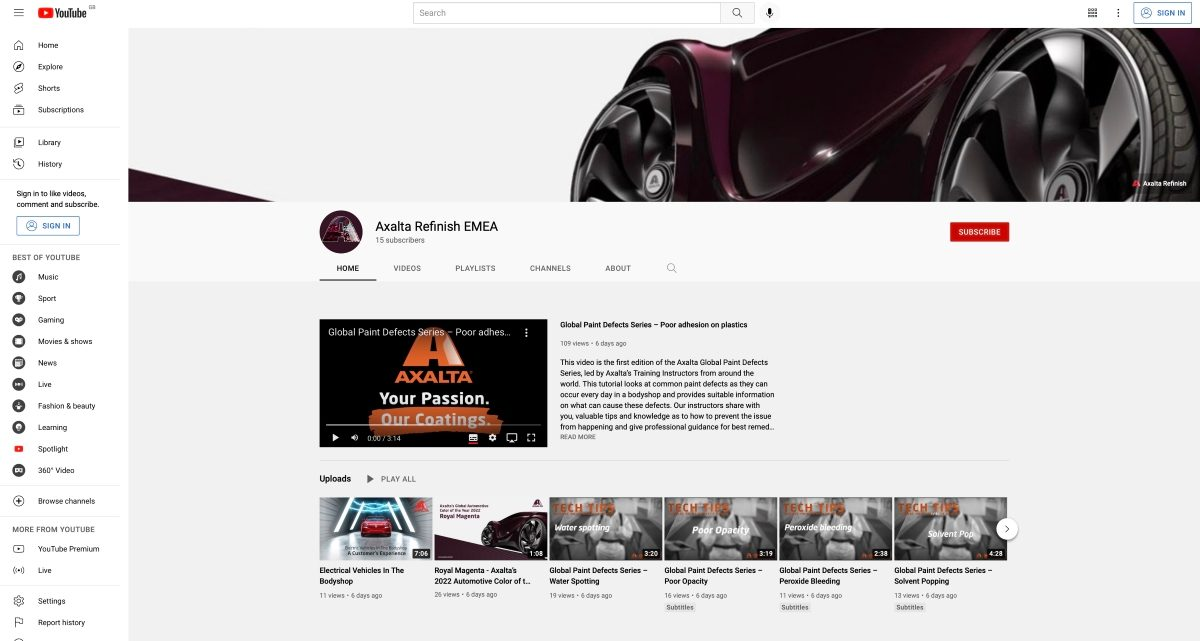Click SIGN IN in sidebar
Screen dimensions: 1200x641
tap(48, 226)
